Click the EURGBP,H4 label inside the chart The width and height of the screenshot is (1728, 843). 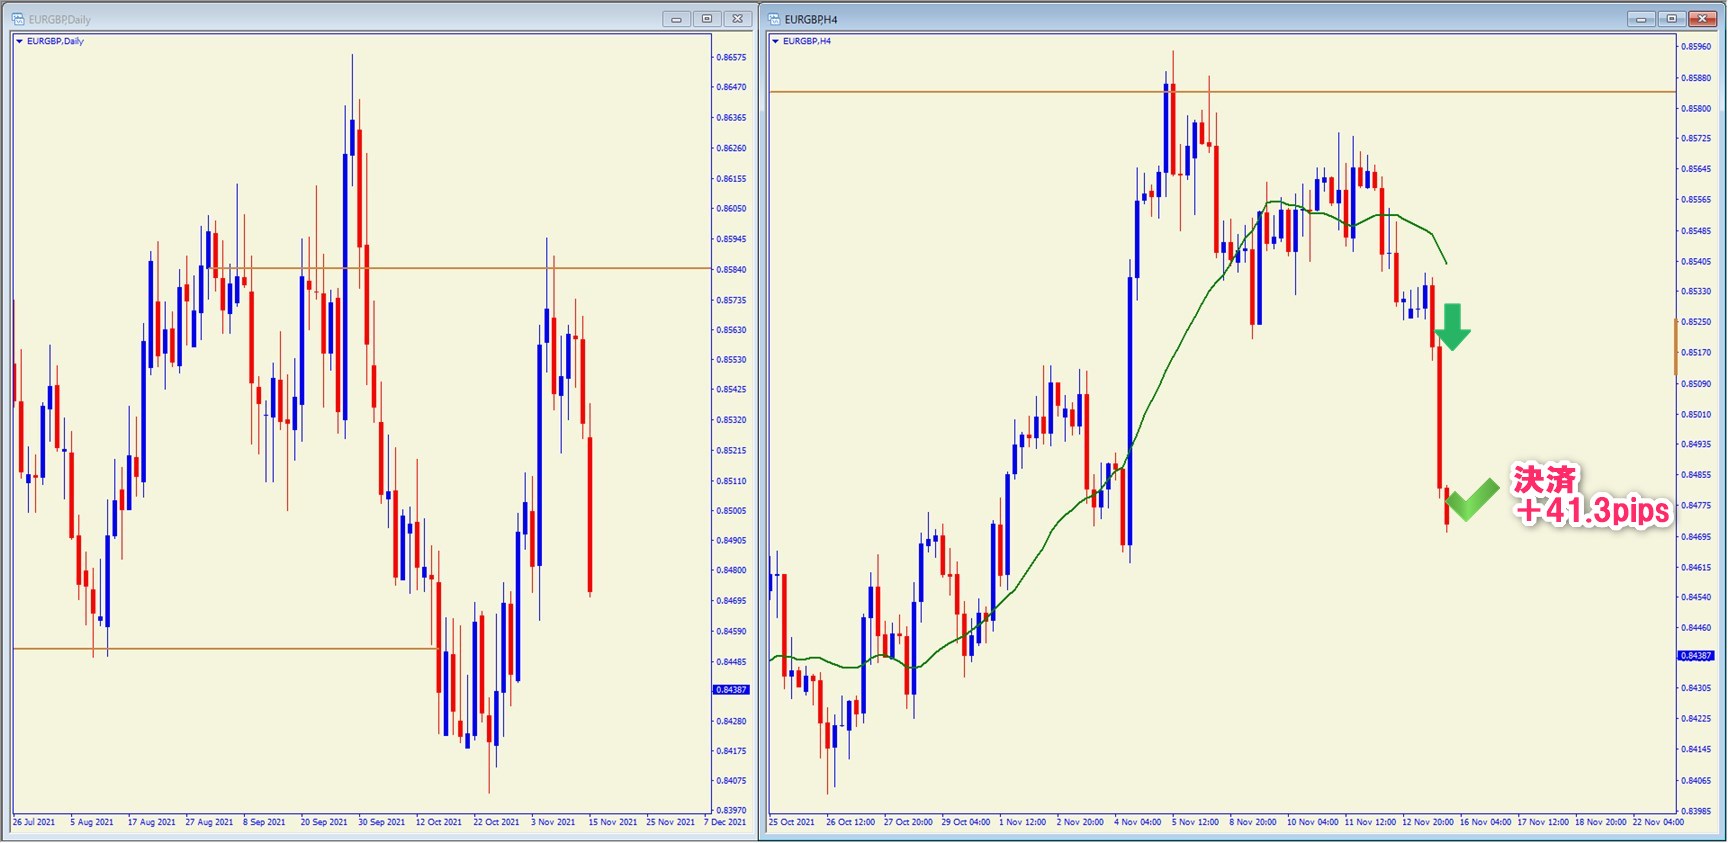point(807,42)
